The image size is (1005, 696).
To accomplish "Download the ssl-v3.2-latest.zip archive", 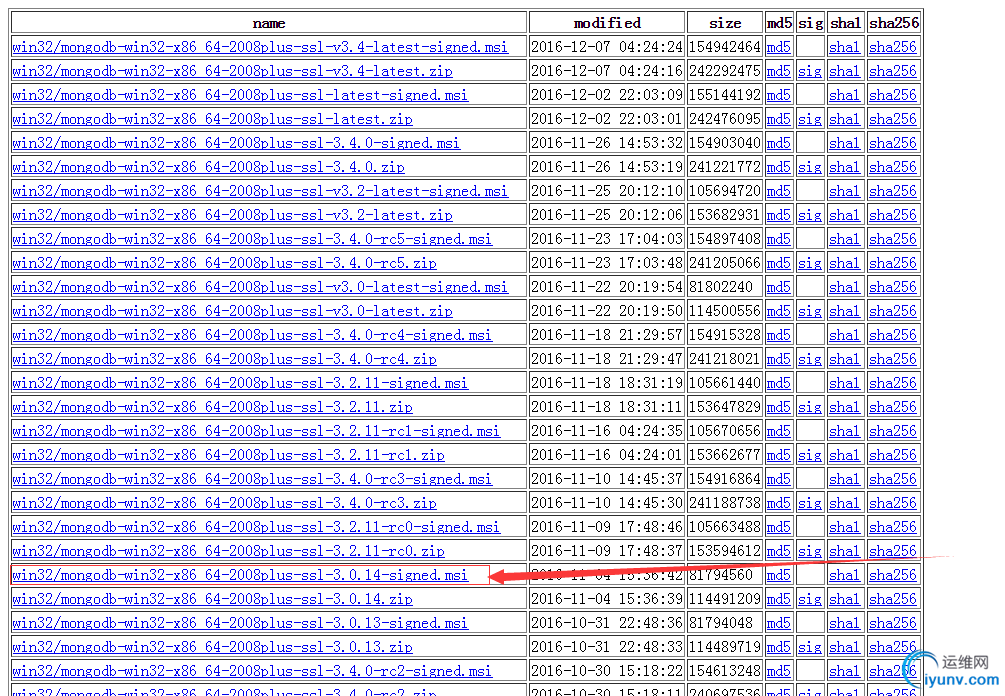I will click(233, 215).
